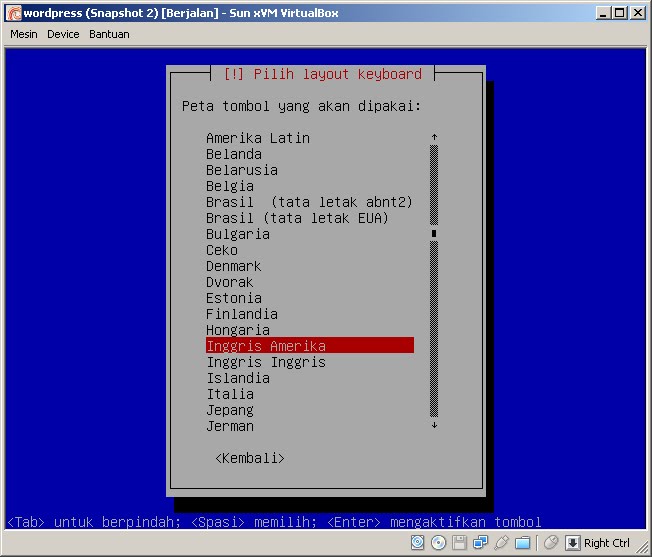Click the Right Ctrl host key label
Image resolution: width=652 pixels, height=557 pixels.
607,543
